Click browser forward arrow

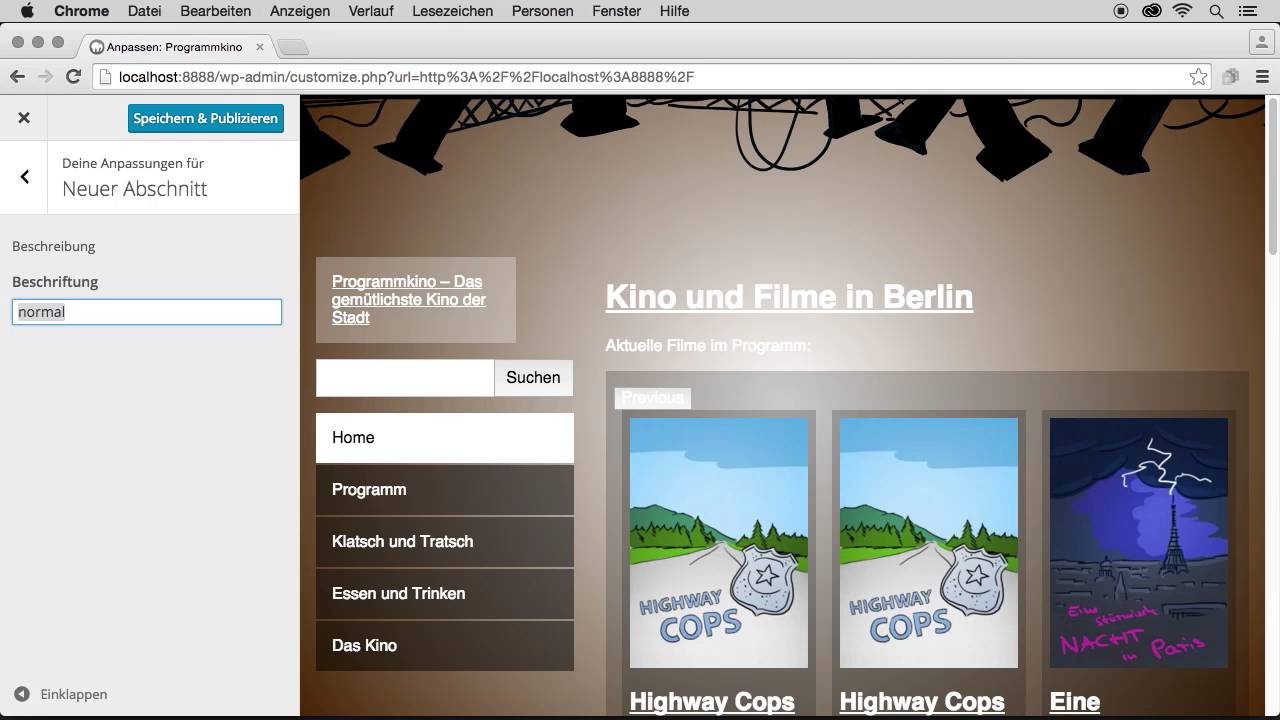45,77
